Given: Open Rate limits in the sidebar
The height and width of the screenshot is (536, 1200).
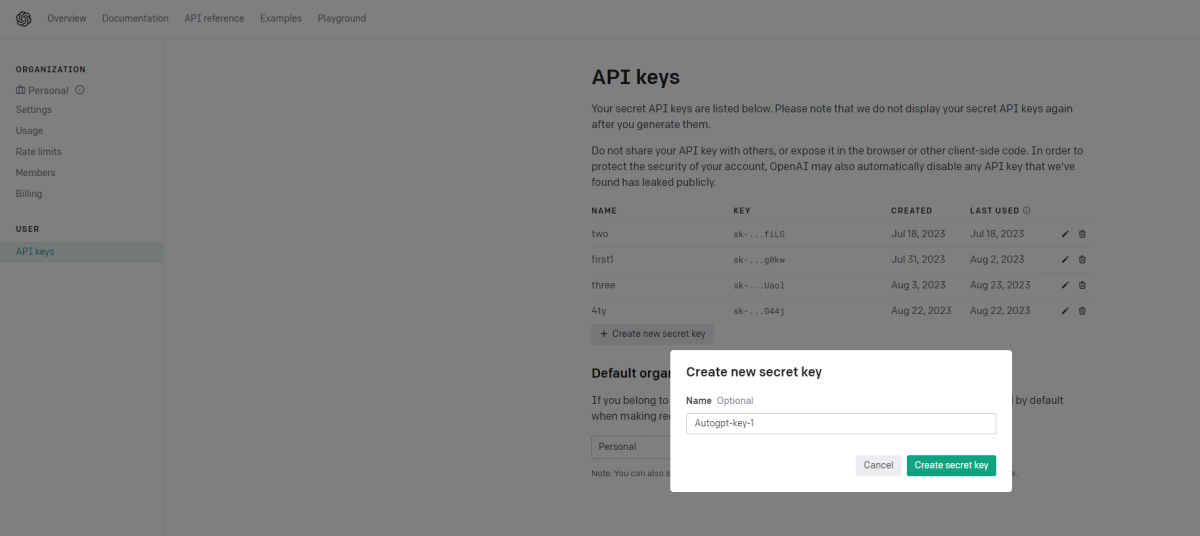Looking at the screenshot, I should pyautogui.click(x=38, y=152).
